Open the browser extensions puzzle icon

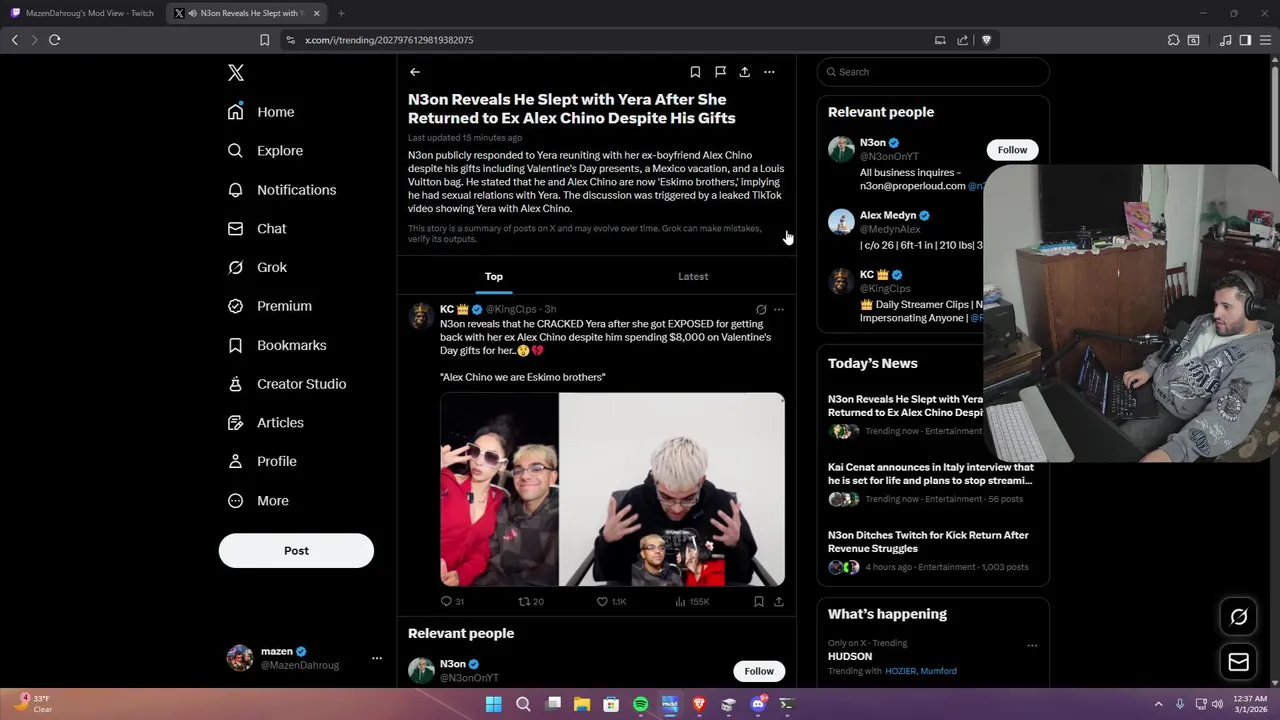[1174, 40]
